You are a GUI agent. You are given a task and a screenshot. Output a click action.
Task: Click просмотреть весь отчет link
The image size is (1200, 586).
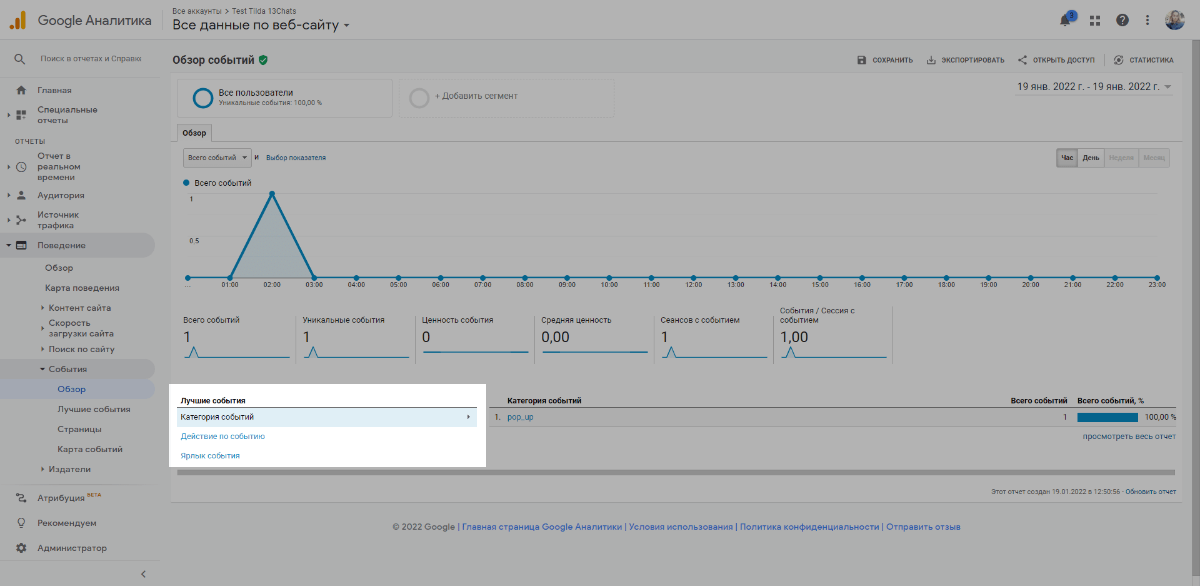click(1129, 436)
